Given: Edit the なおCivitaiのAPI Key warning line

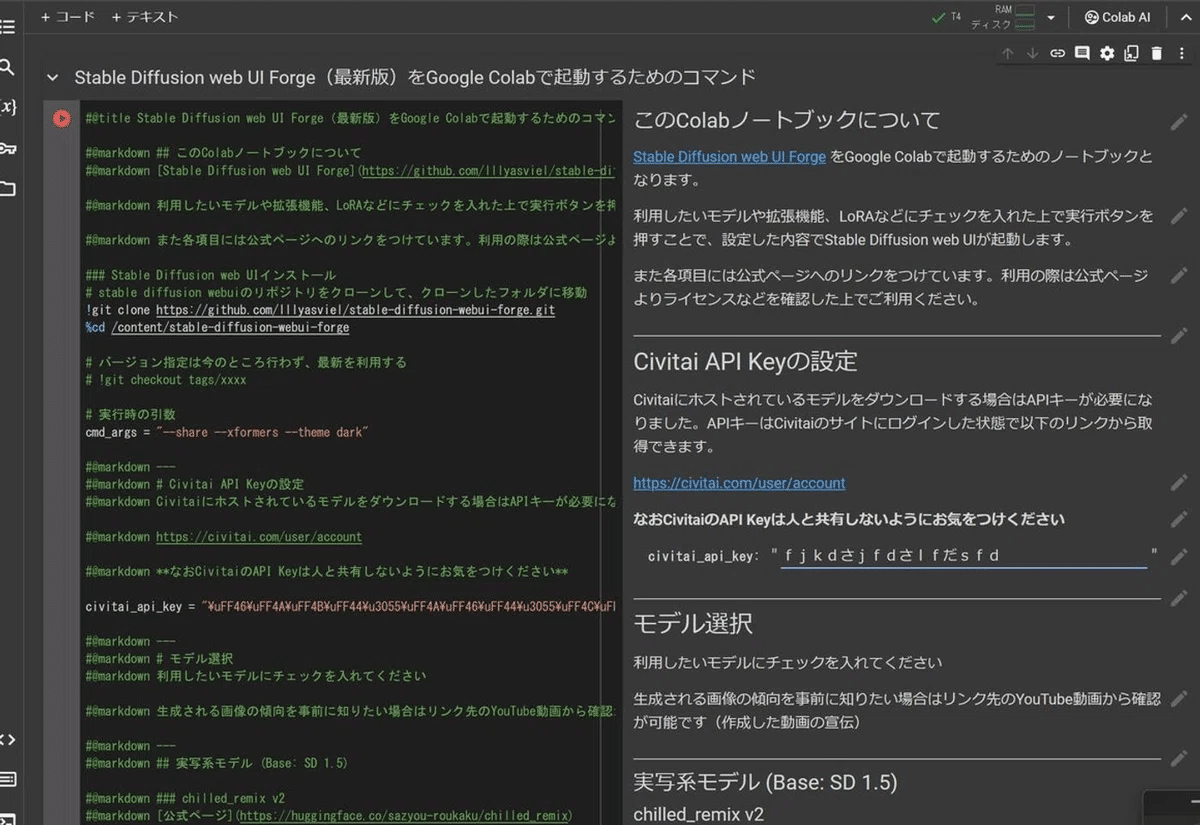Looking at the screenshot, I should tap(1179, 520).
